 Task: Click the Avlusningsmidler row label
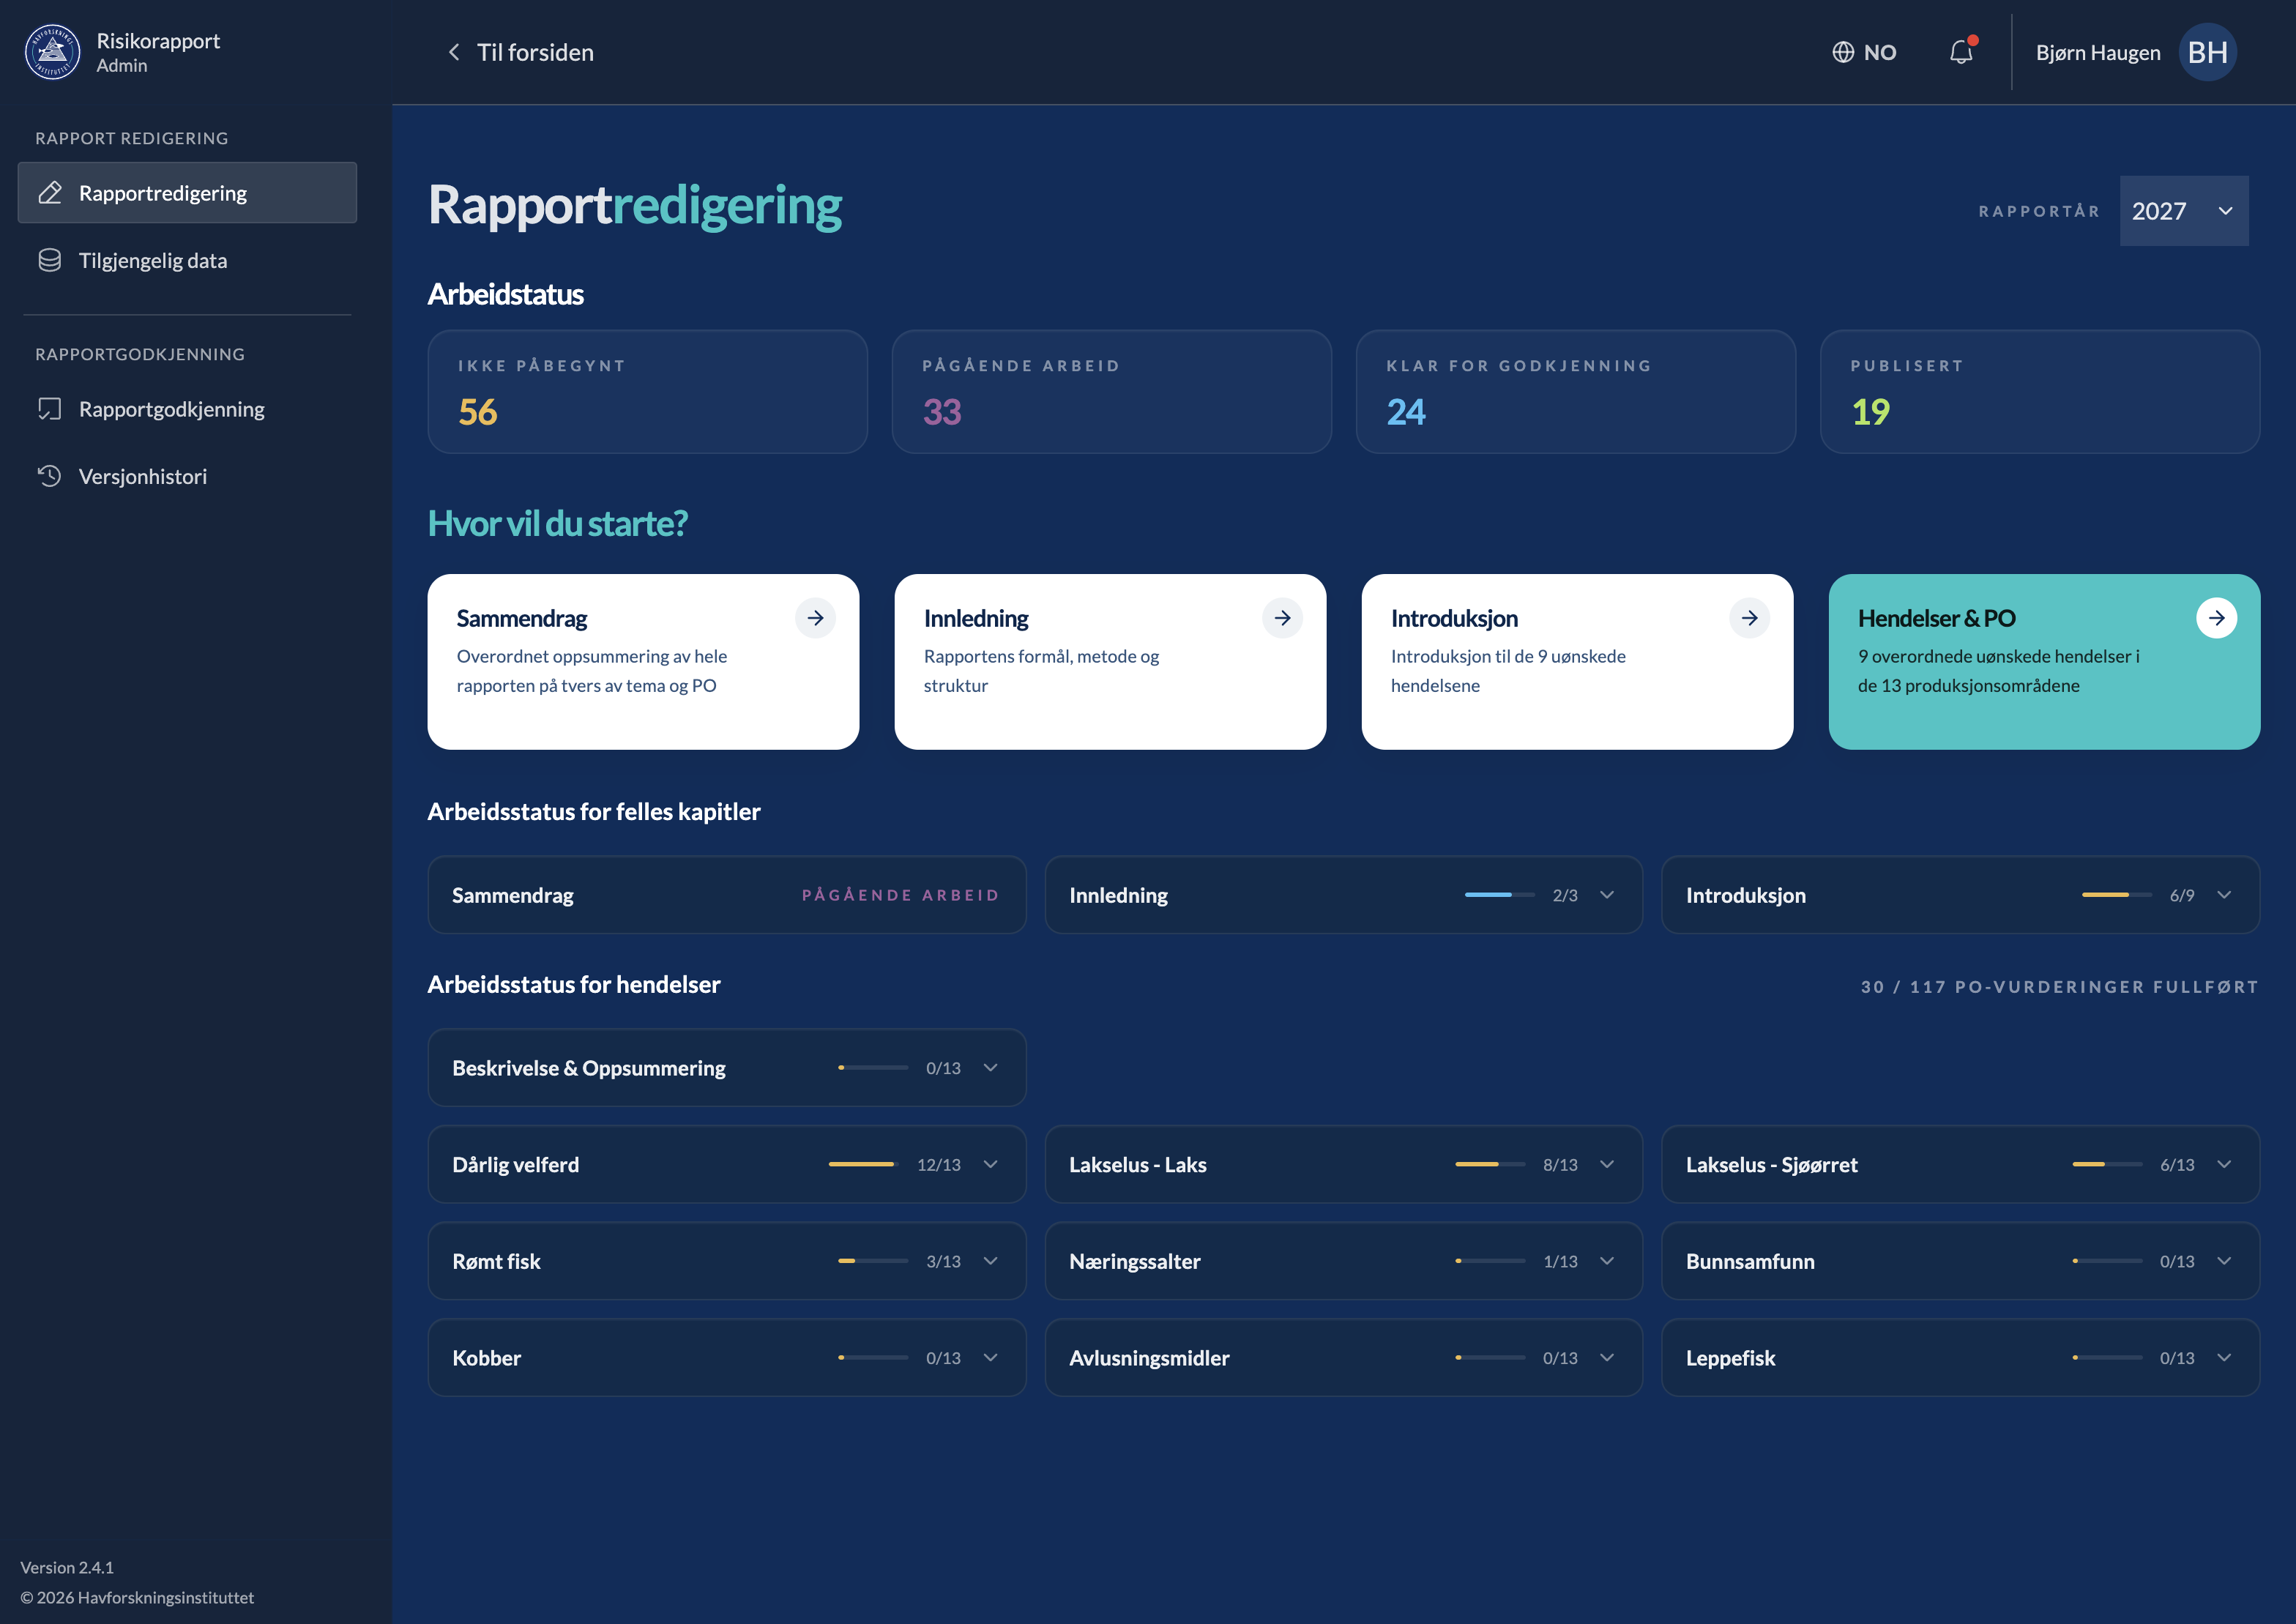(1149, 1358)
